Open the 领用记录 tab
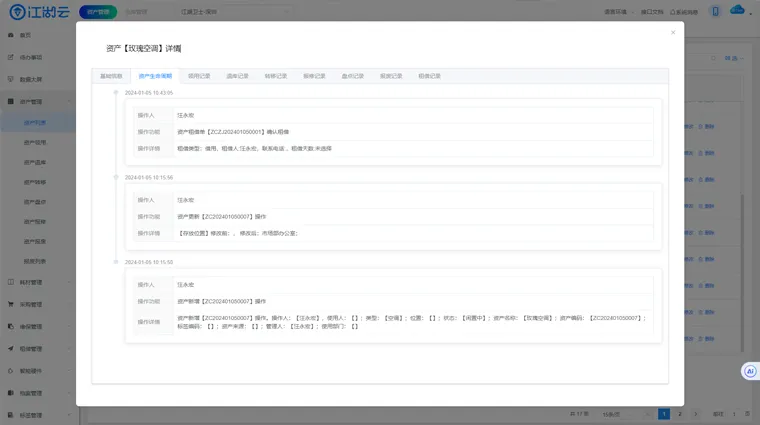The image size is (760, 425). coord(199,76)
